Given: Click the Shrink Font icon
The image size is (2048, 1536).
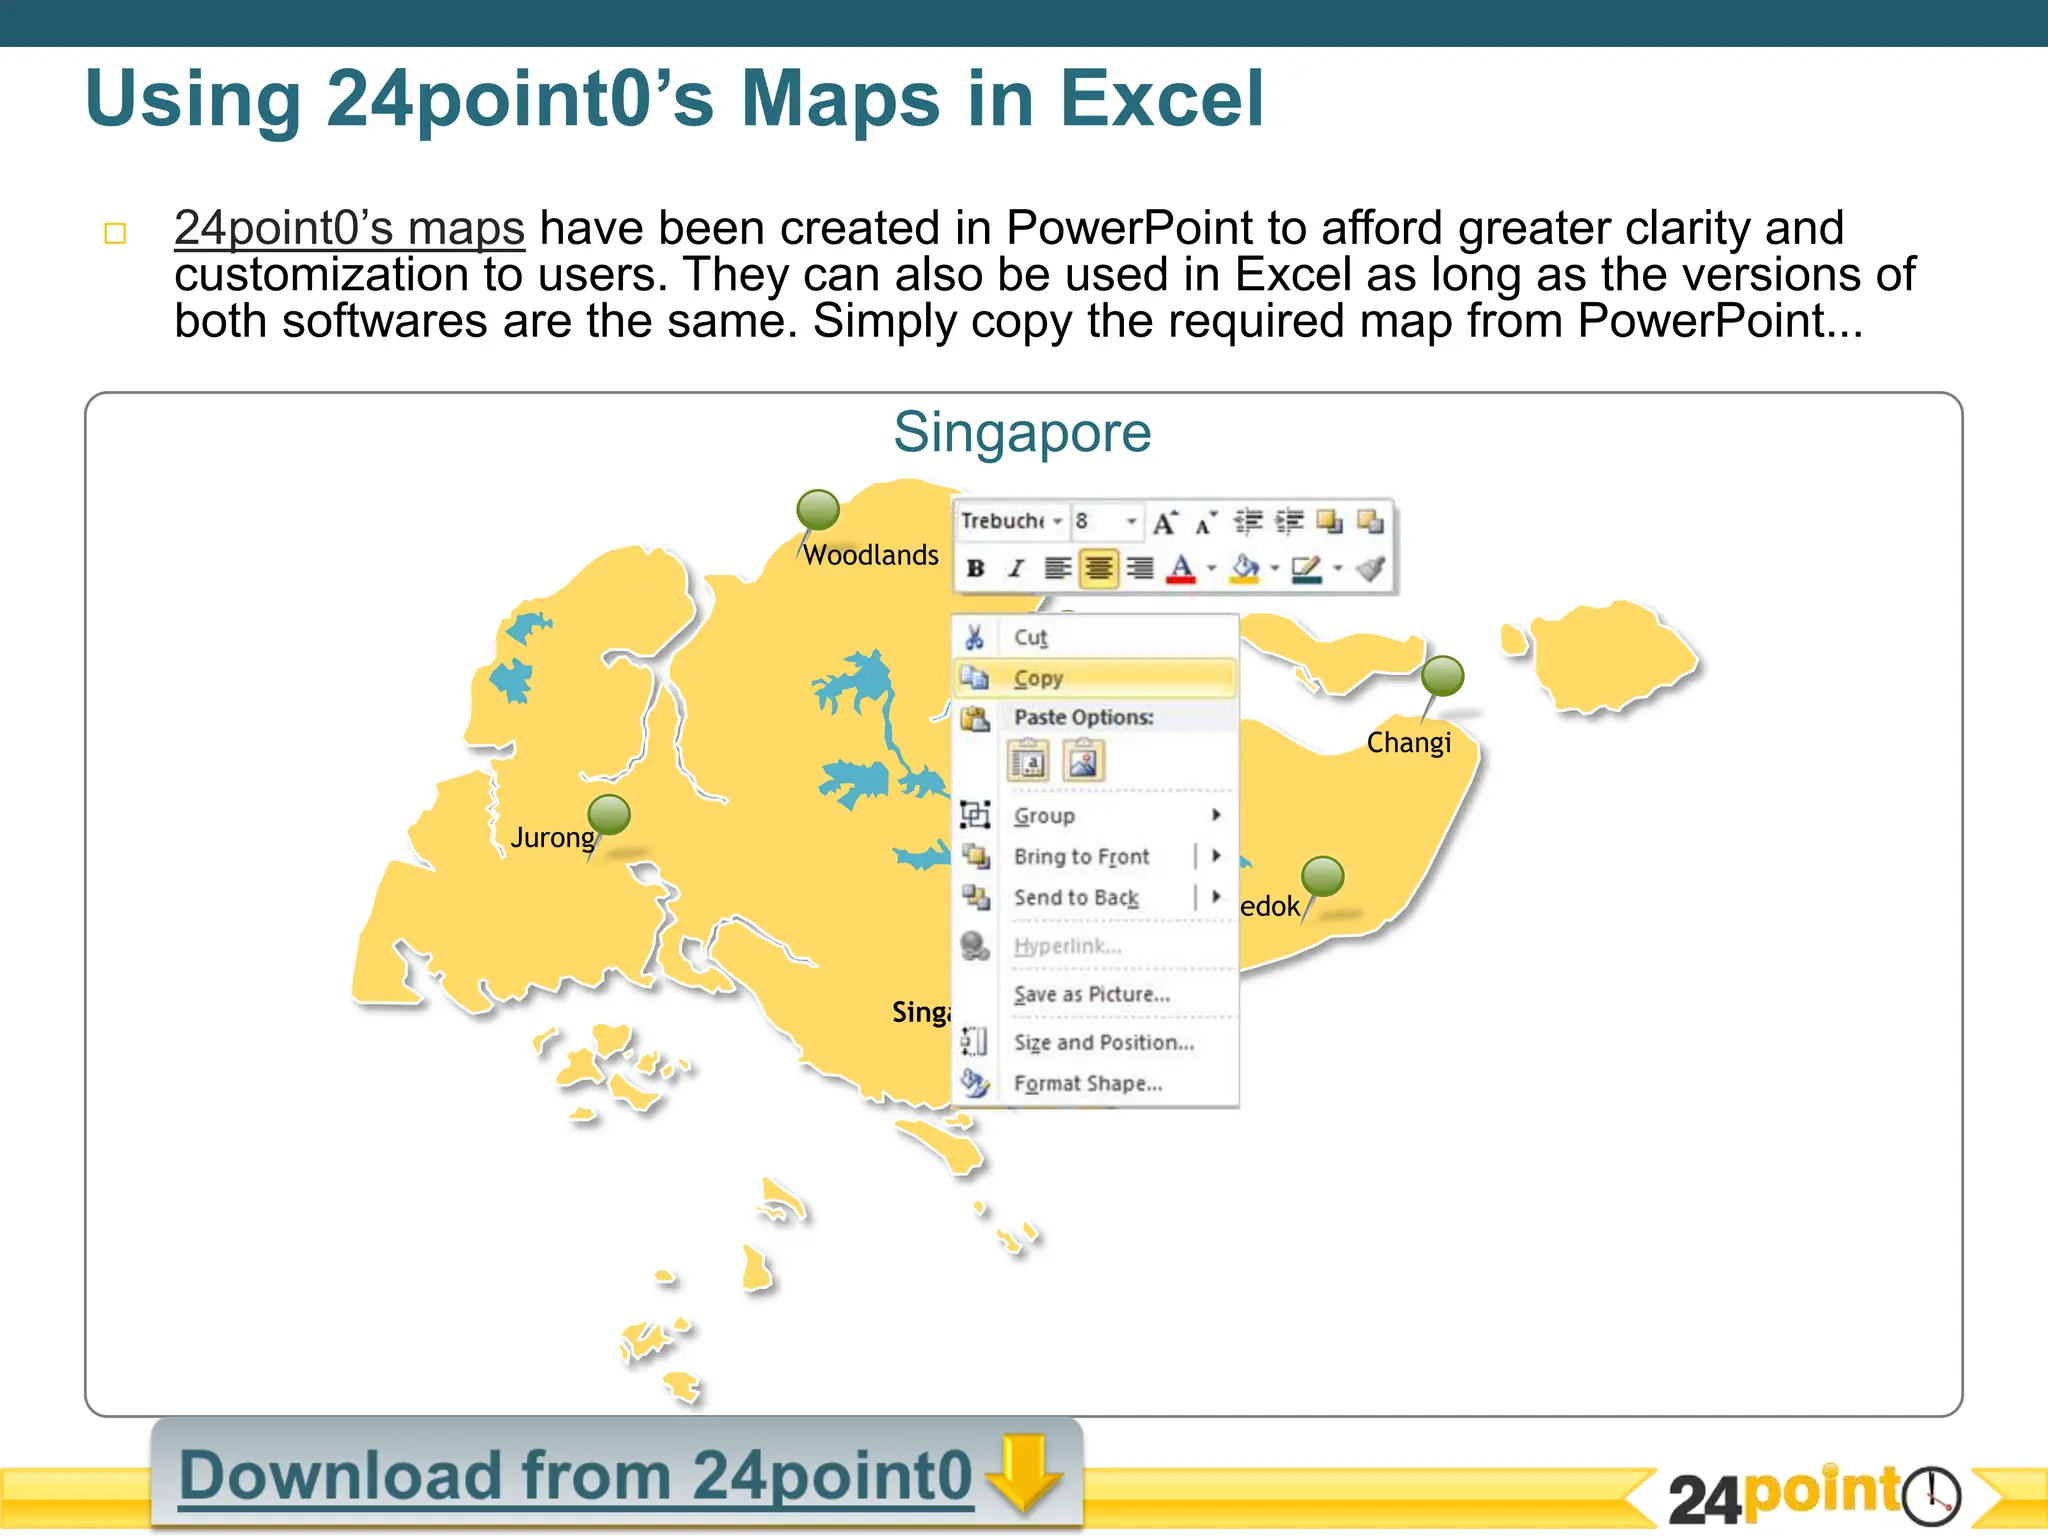Looking at the screenshot, I should pos(1205,522).
